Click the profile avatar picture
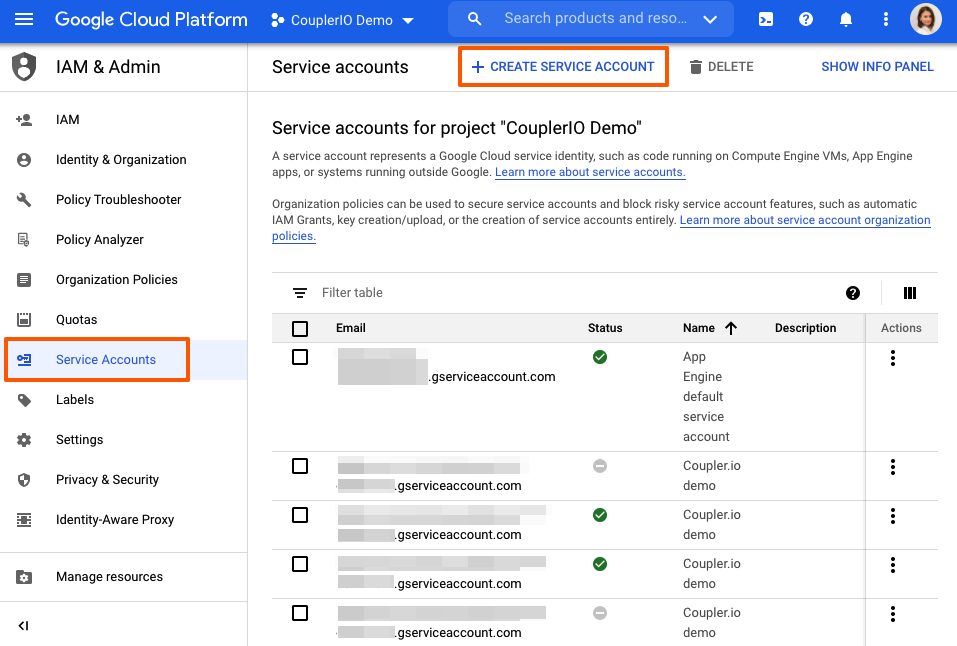The image size is (957, 646). 925,18
